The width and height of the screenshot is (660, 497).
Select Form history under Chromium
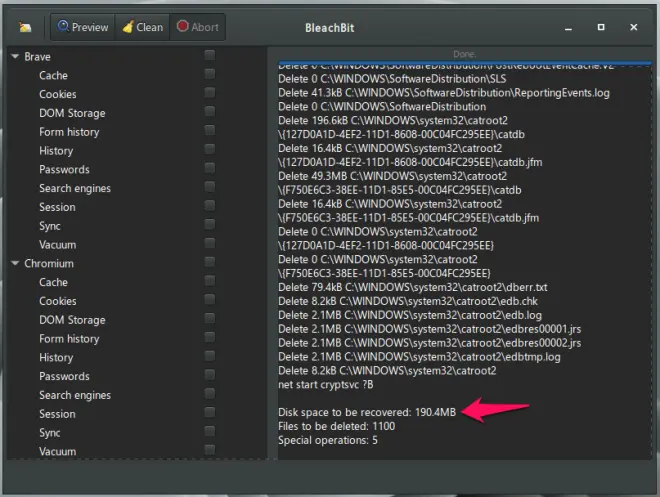point(69,339)
